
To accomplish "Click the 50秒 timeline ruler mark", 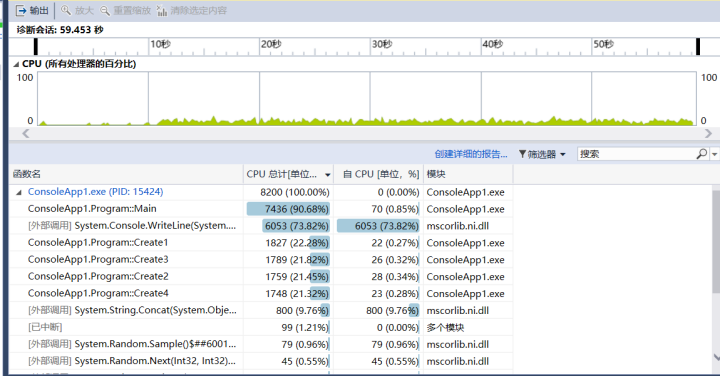I will click(x=603, y=44).
